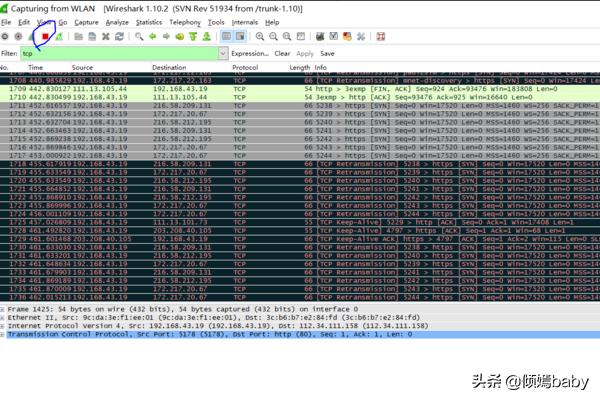Viewport: 600px width, 400px height.
Task: Edit display filters icon
Action: (x=334, y=37)
